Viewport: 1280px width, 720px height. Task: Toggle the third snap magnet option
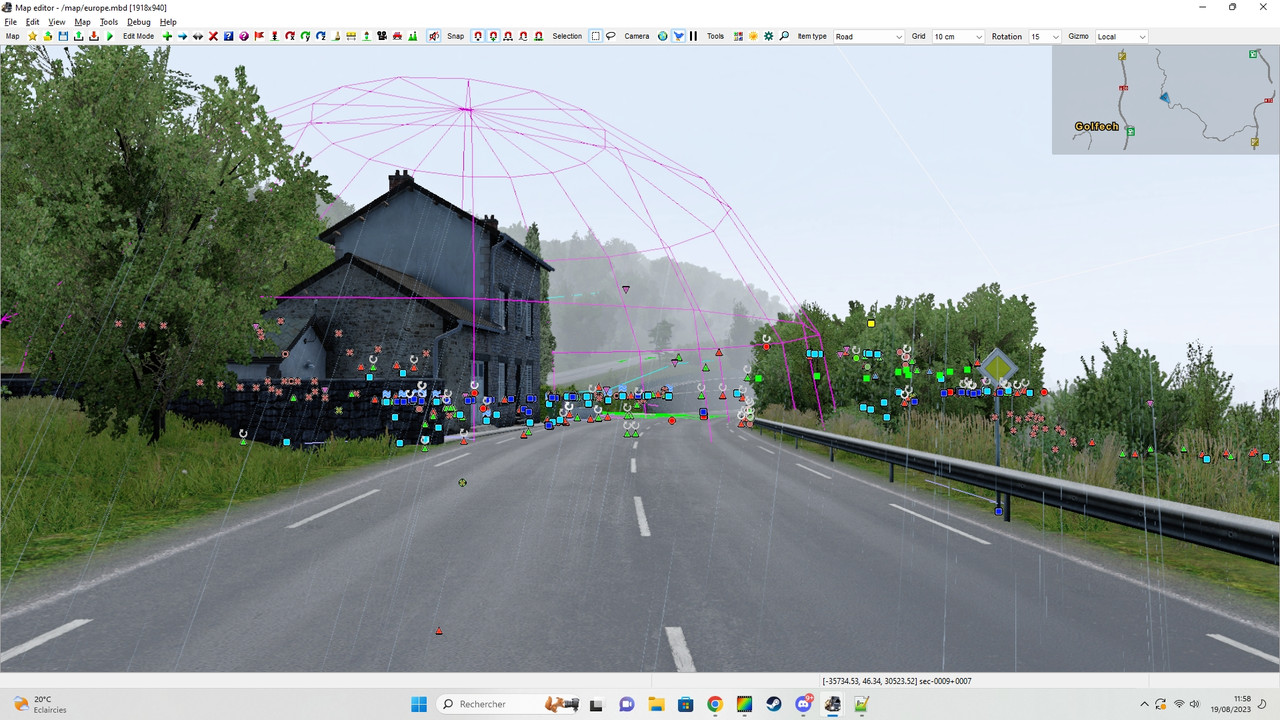pyautogui.click(x=507, y=36)
